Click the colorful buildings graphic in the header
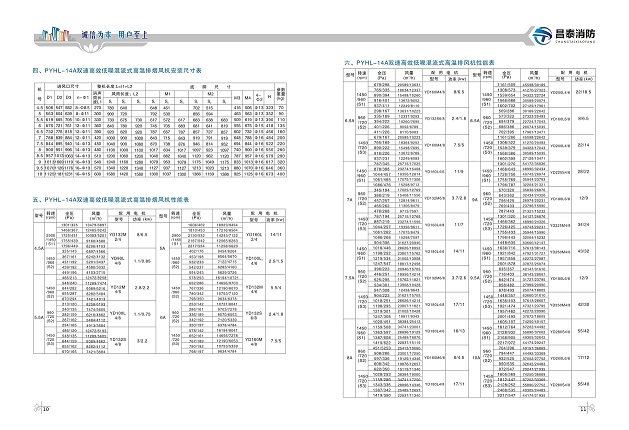The width and height of the screenshot is (629, 430). [x=55, y=34]
